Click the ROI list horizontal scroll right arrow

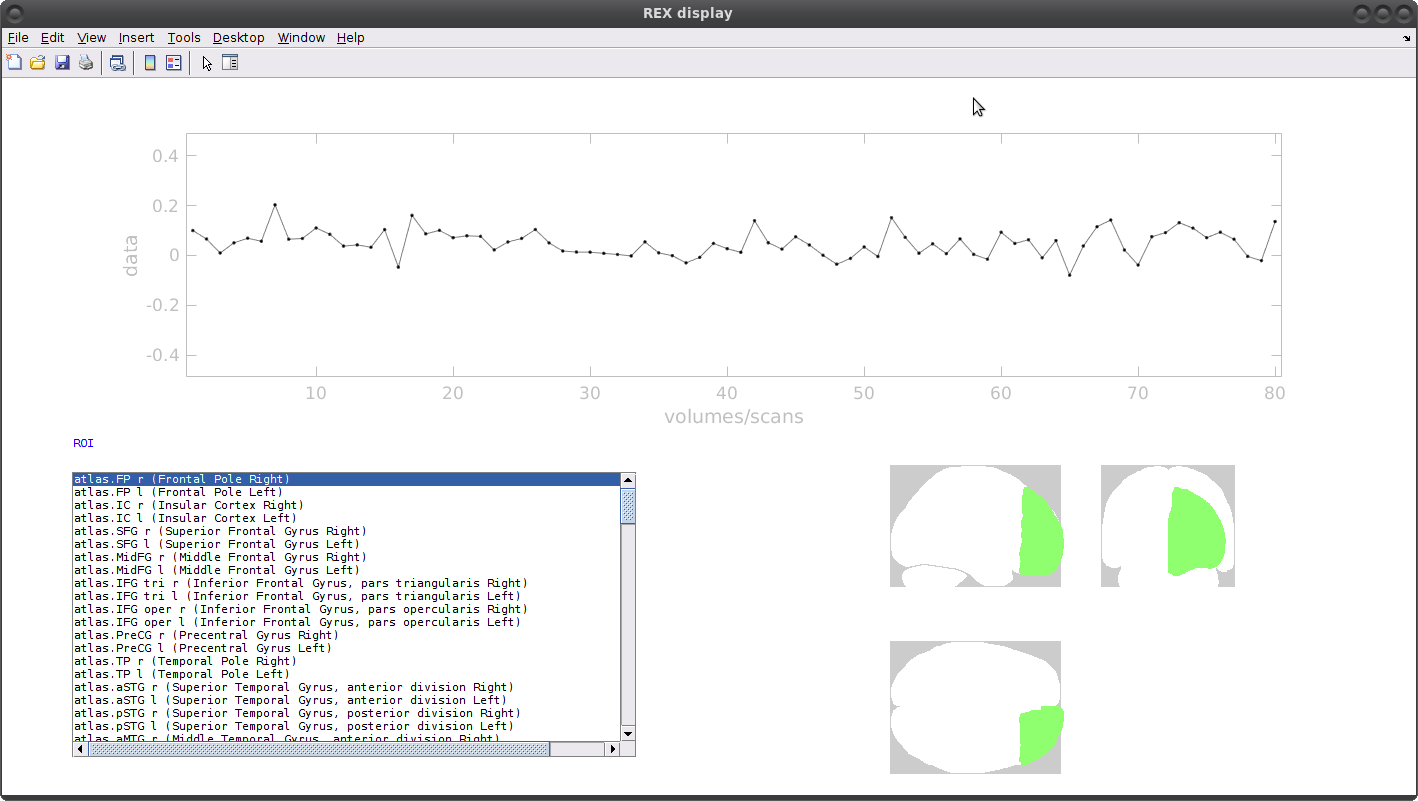click(x=614, y=748)
